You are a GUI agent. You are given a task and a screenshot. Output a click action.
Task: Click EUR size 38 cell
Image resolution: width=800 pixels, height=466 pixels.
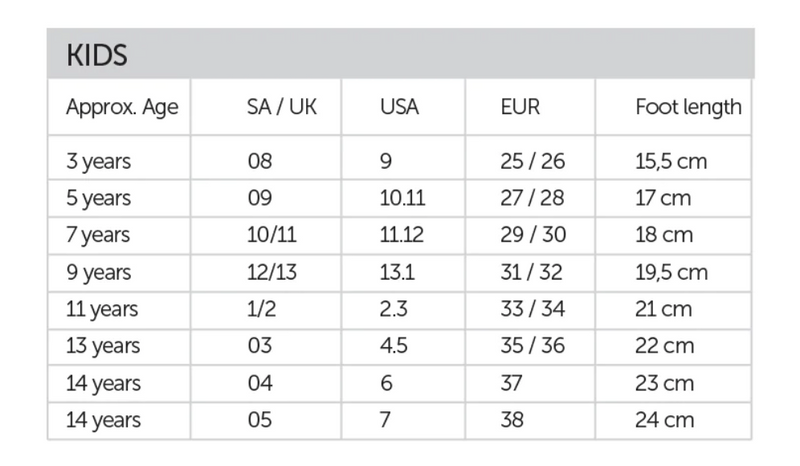click(x=512, y=420)
